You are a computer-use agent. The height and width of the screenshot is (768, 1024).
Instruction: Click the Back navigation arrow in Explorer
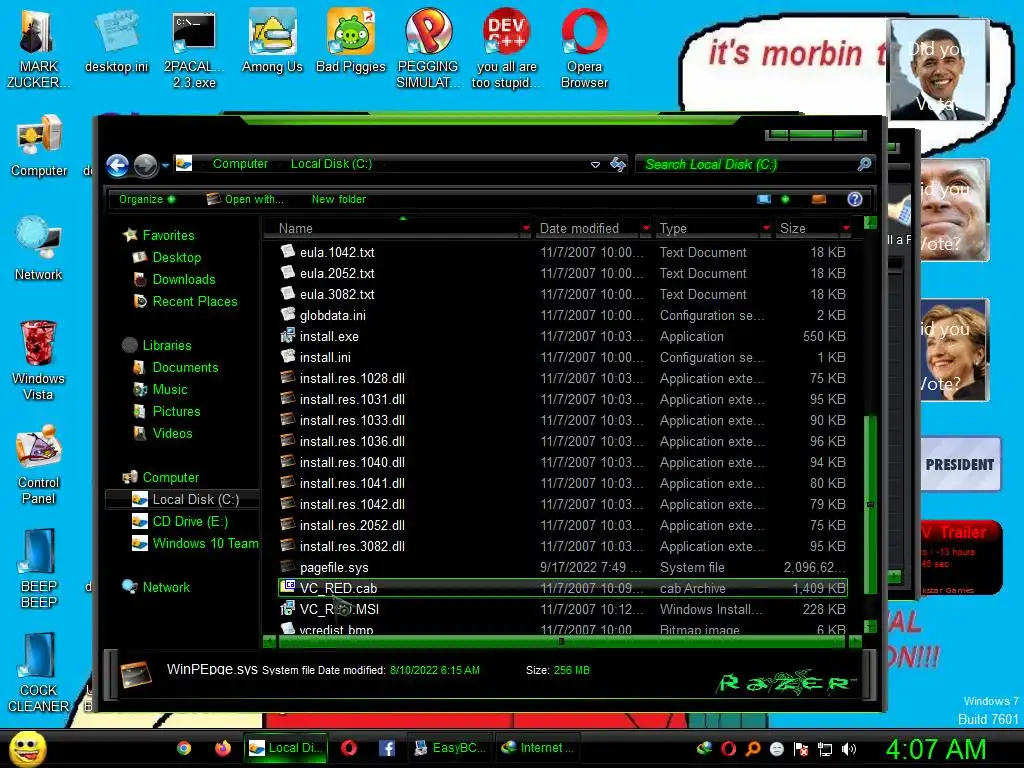point(118,165)
